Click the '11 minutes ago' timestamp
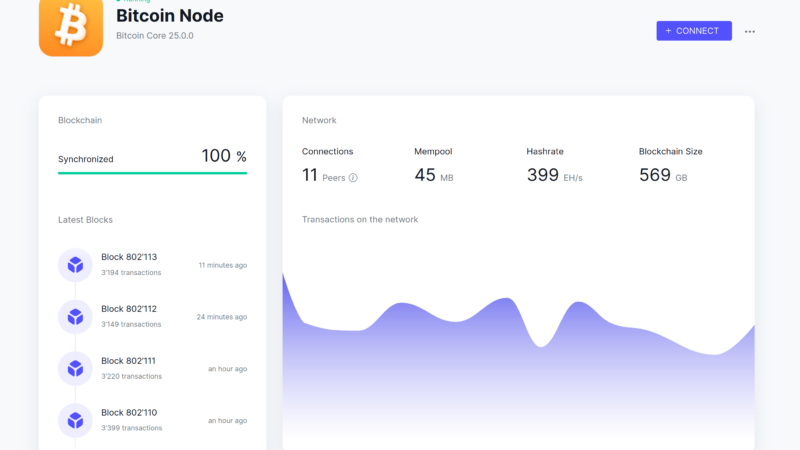Viewport: 800px width, 450px height. [x=223, y=265]
